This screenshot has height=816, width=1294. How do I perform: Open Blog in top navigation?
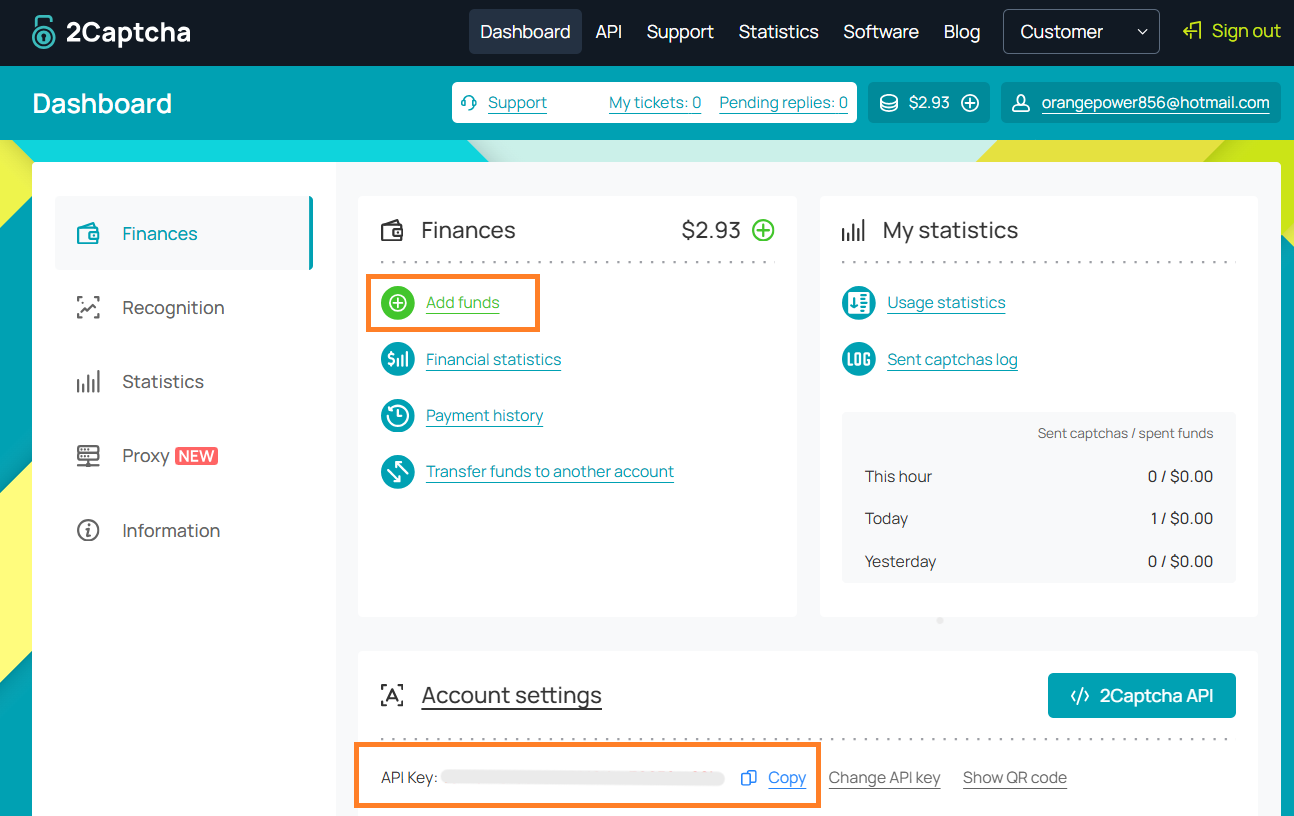pyautogui.click(x=962, y=32)
